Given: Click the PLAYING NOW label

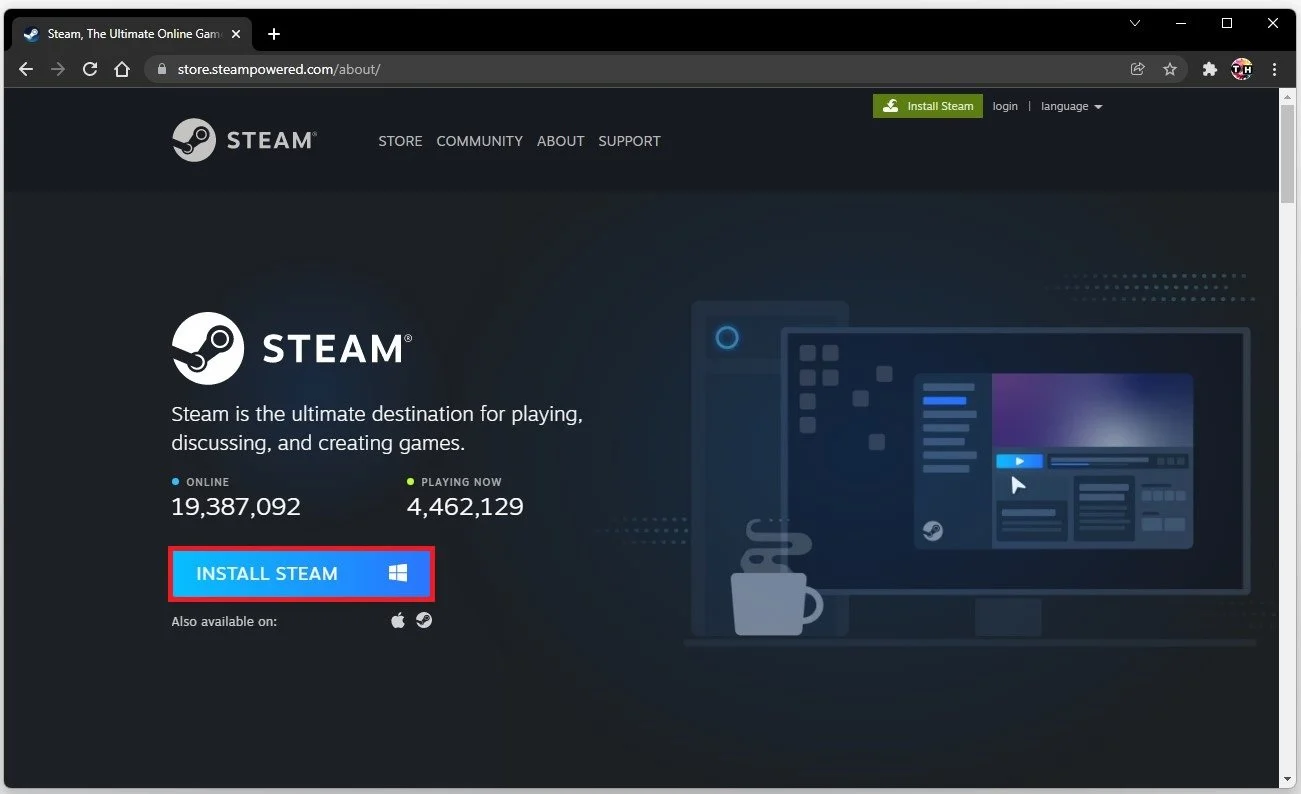Looking at the screenshot, I should click(461, 482).
